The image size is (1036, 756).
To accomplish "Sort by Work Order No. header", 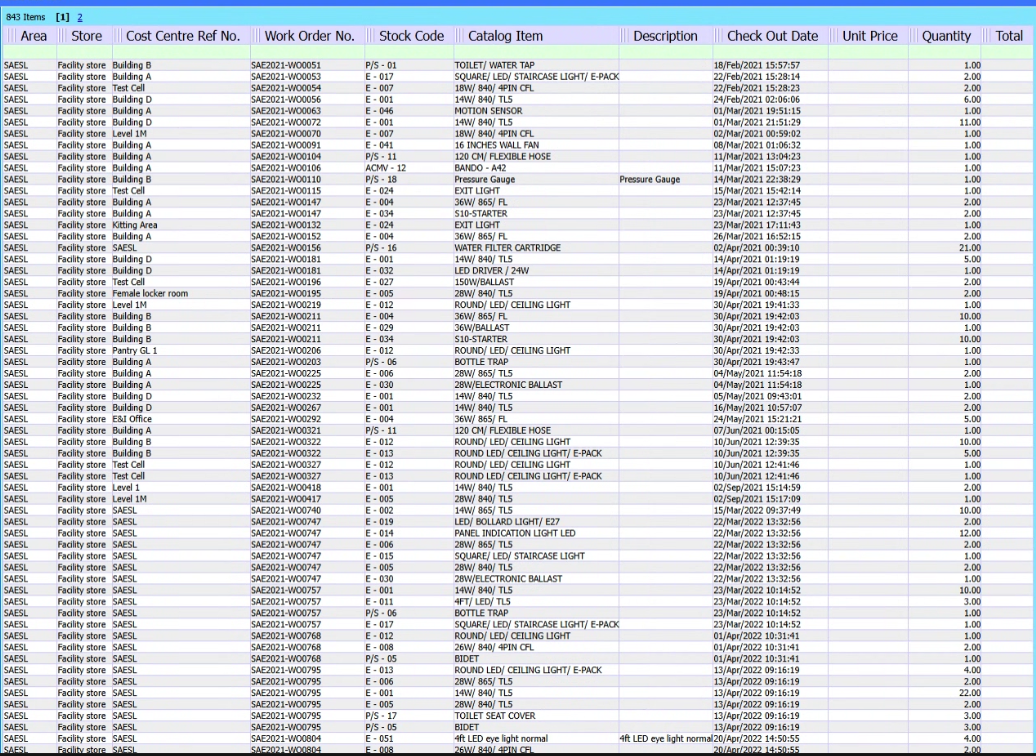I will [310, 36].
